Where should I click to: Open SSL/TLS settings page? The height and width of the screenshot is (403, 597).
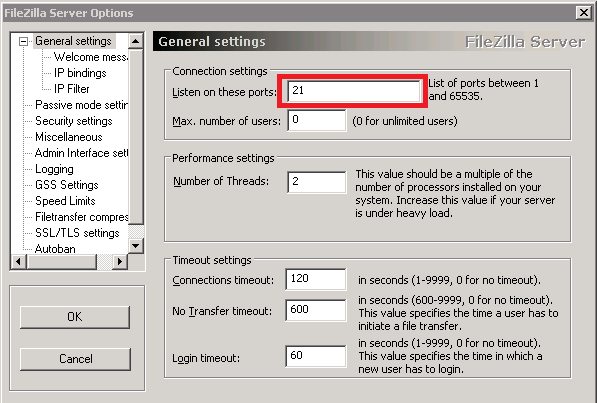[x=77, y=233]
